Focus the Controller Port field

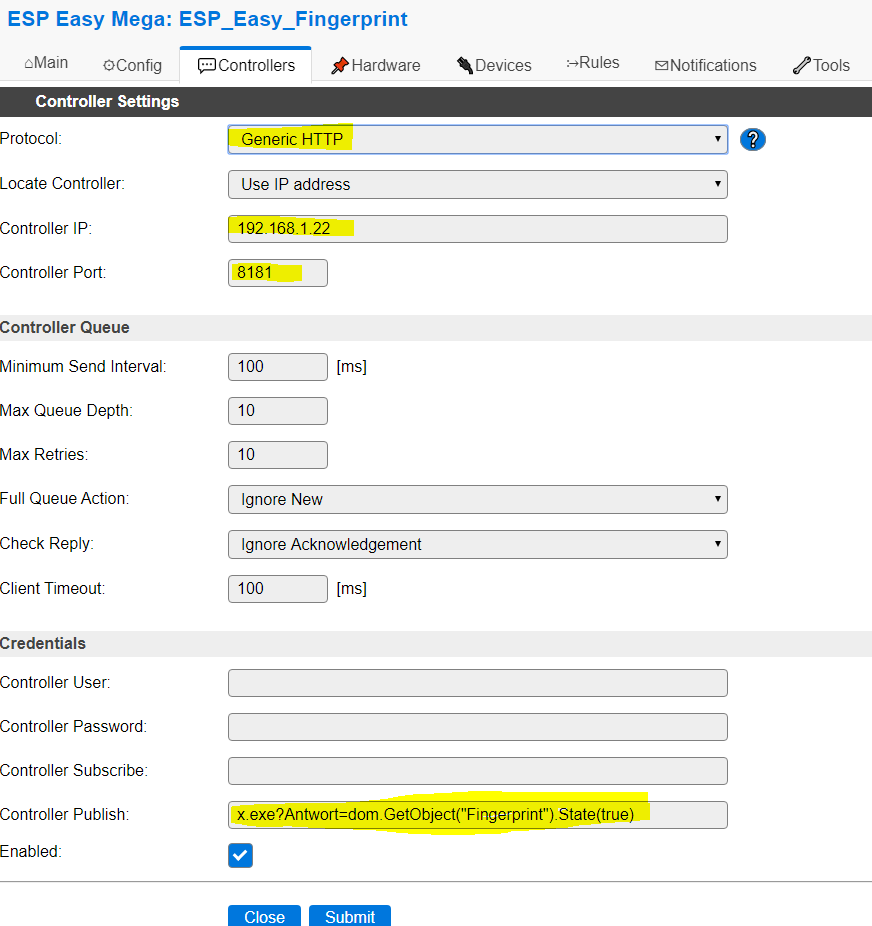click(277, 272)
